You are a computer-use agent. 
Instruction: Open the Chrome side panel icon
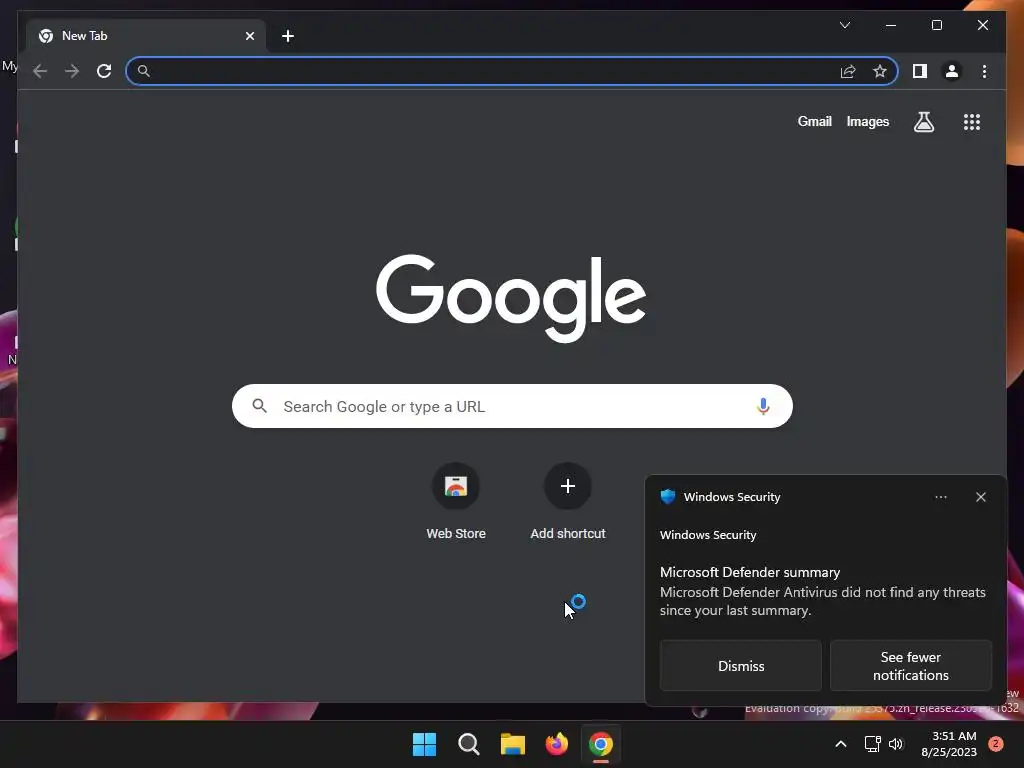pyautogui.click(x=920, y=71)
